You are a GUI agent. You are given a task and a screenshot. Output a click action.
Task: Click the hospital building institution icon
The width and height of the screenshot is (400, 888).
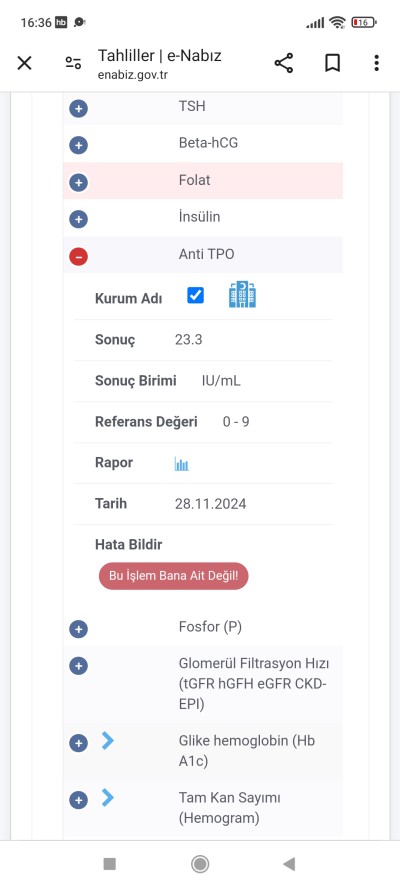tap(242, 295)
